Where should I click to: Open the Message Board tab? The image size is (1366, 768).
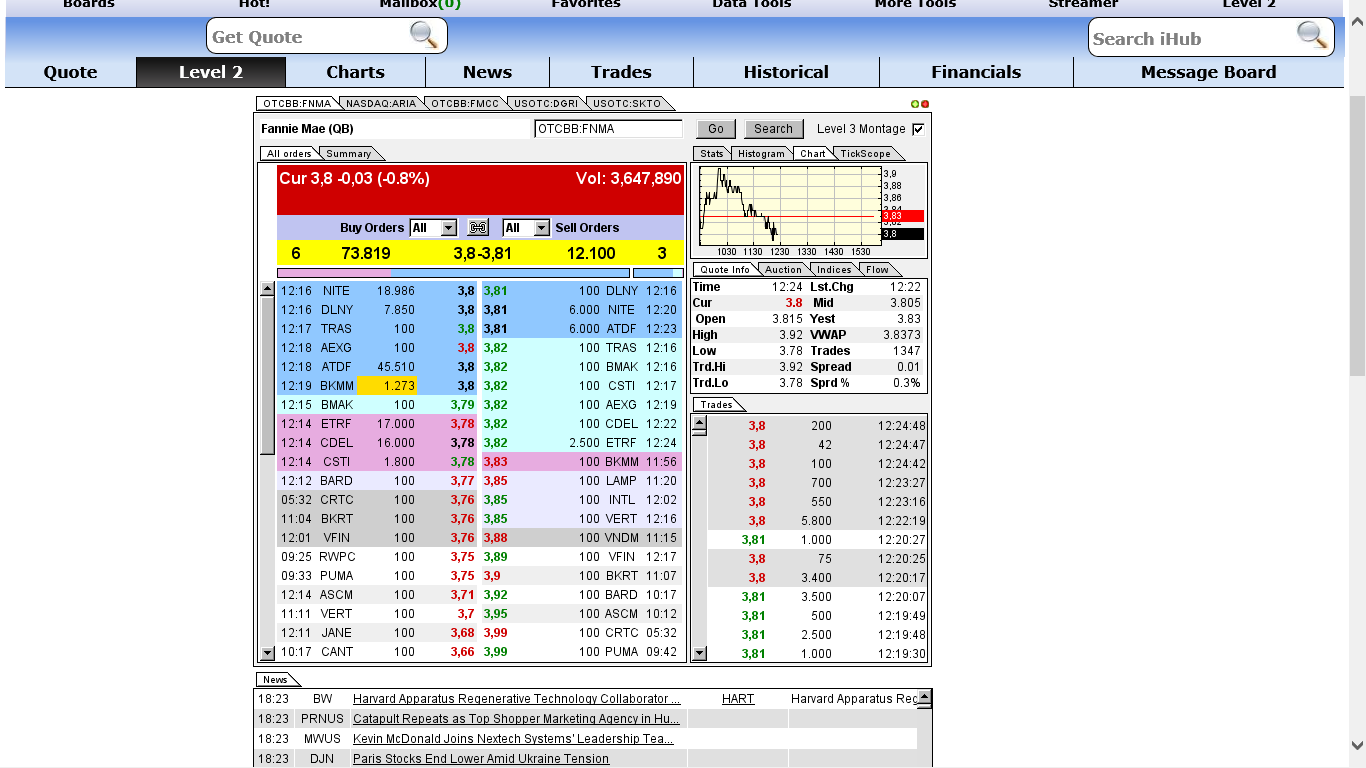click(1208, 72)
